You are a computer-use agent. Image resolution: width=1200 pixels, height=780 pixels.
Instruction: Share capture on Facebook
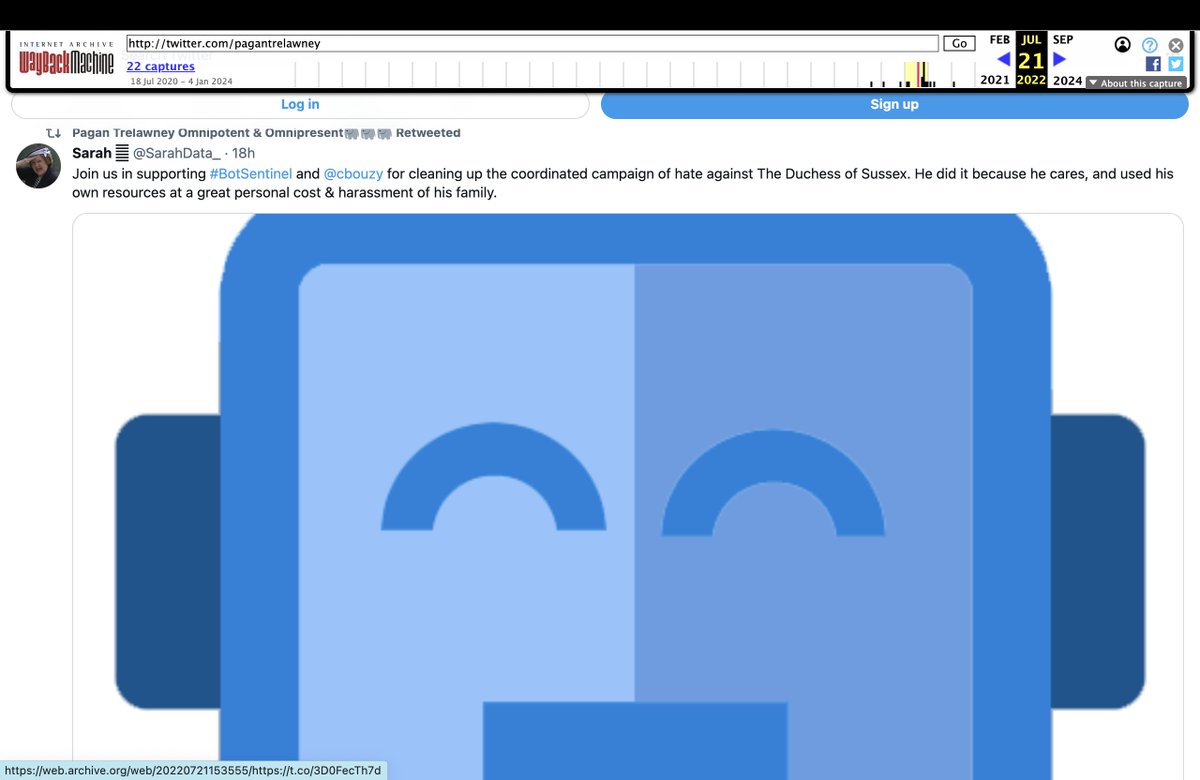point(1153,64)
